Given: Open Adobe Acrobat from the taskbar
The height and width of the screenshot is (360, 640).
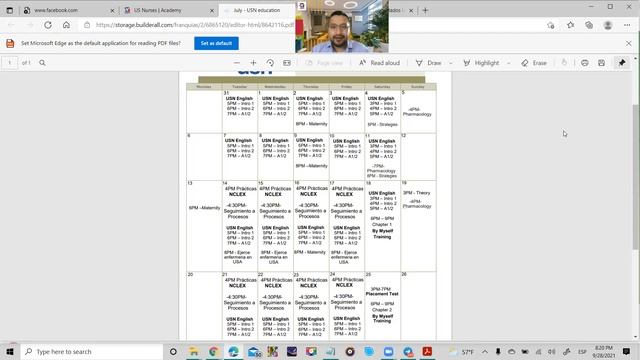Looking at the screenshot, I should (427, 351).
